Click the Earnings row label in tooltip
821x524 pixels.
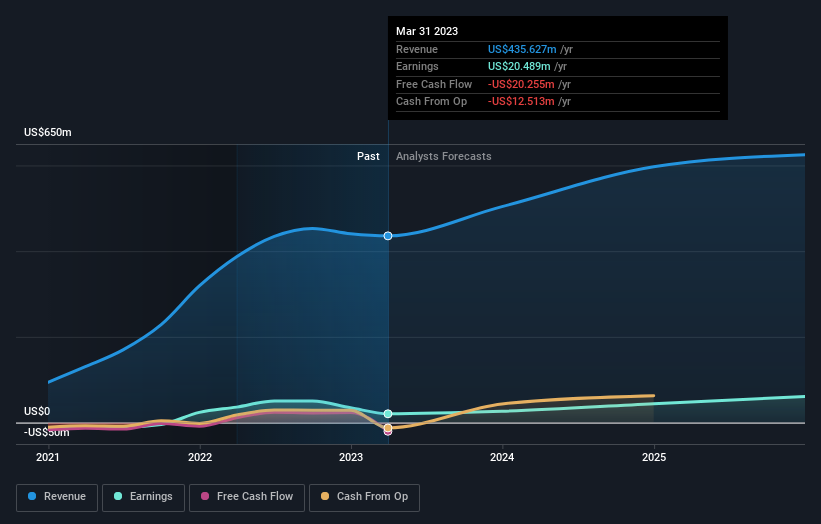point(417,66)
